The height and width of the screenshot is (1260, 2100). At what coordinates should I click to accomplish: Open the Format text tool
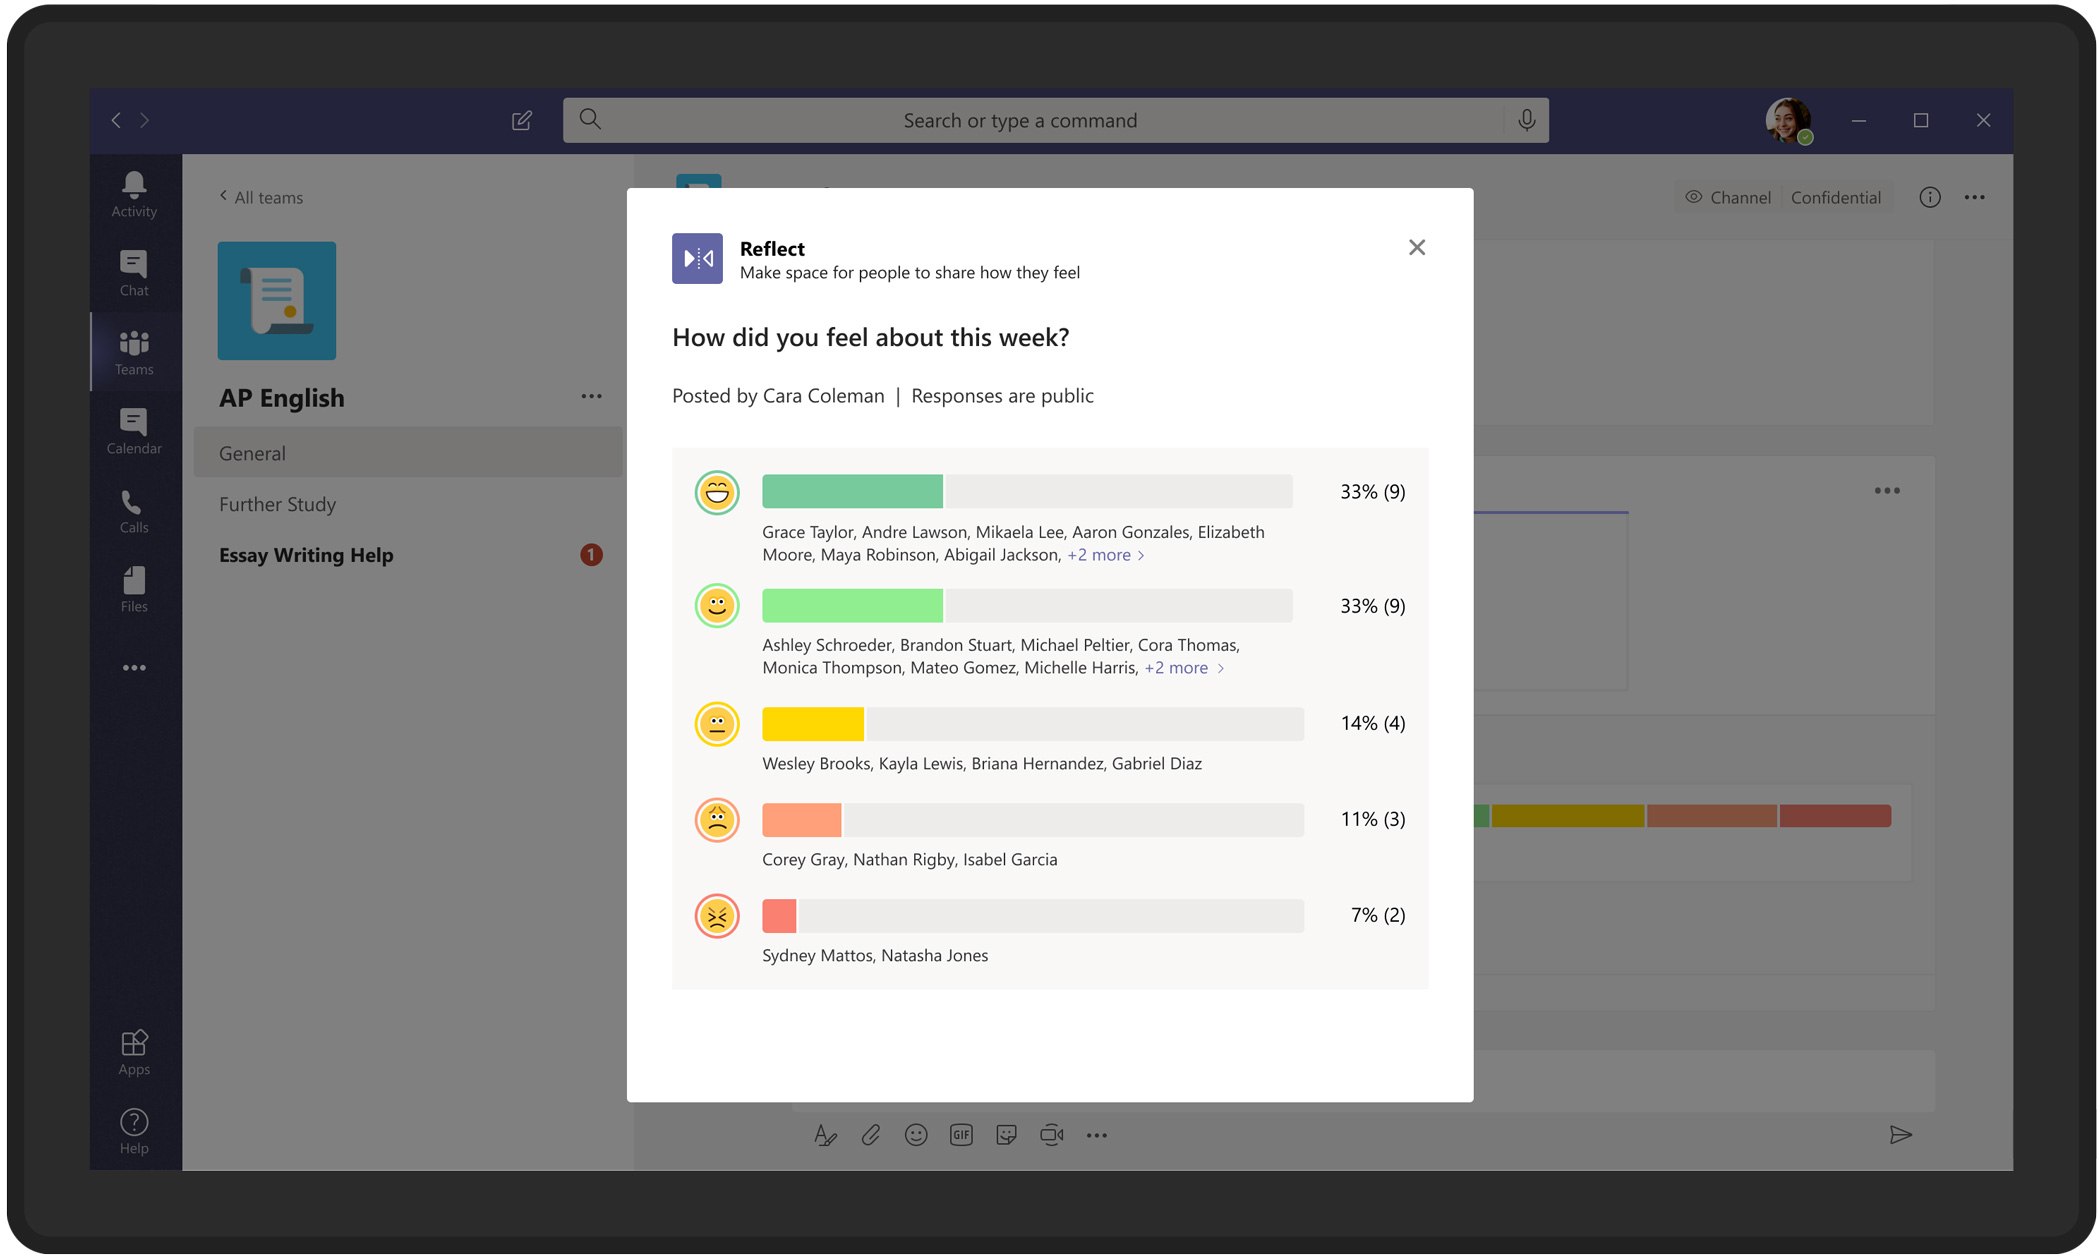pyautogui.click(x=825, y=1135)
